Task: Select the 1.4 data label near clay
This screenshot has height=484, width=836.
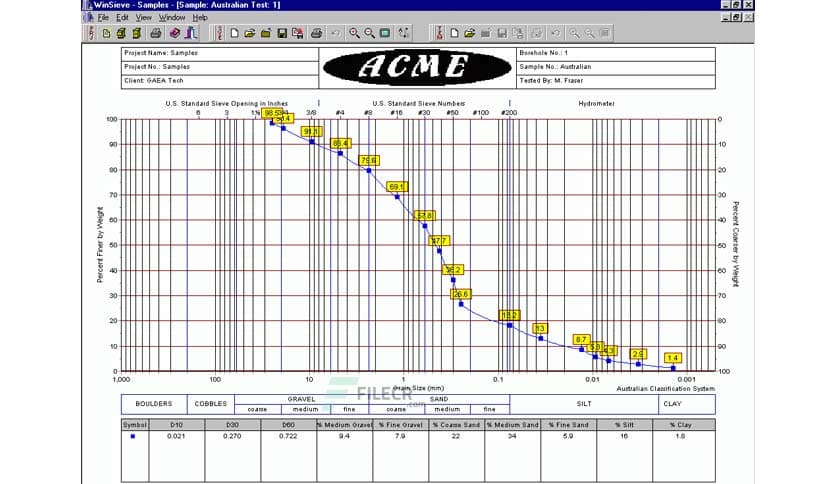Action: pos(673,358)
